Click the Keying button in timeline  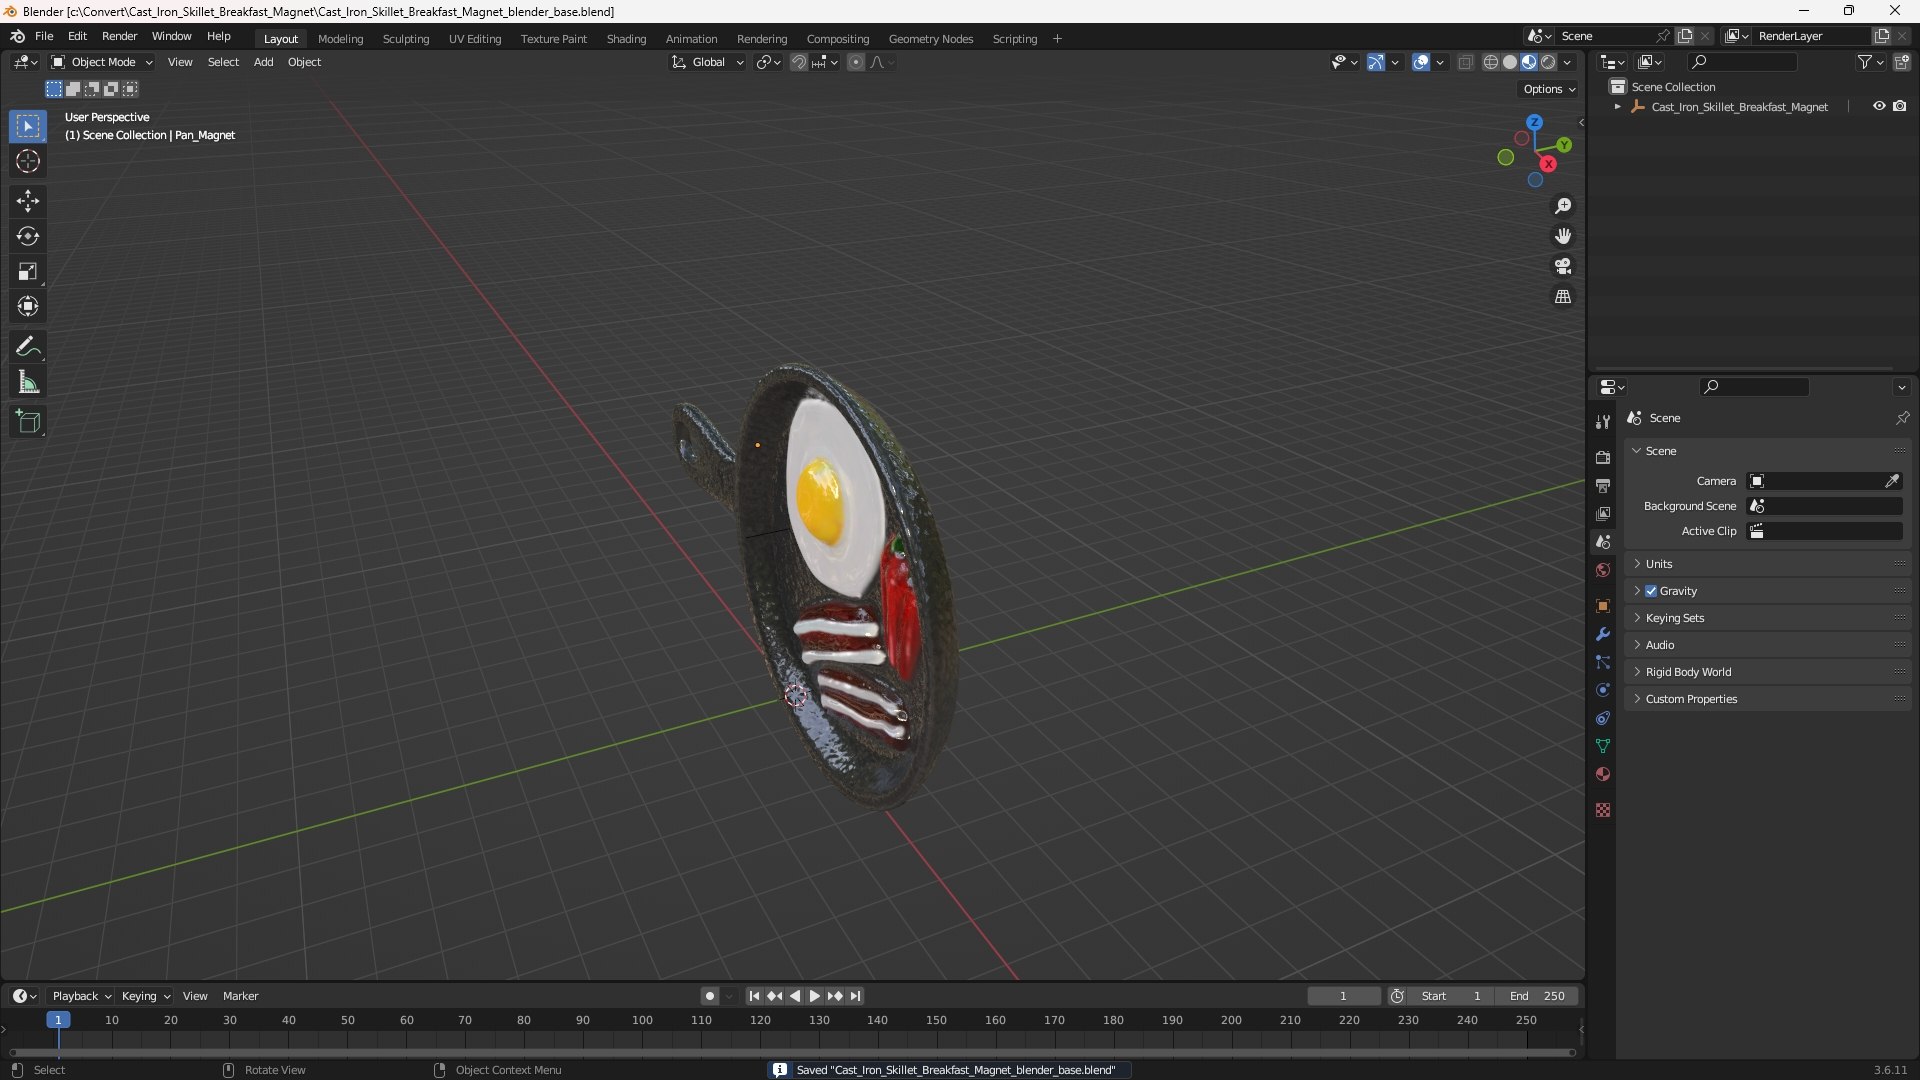145,996
